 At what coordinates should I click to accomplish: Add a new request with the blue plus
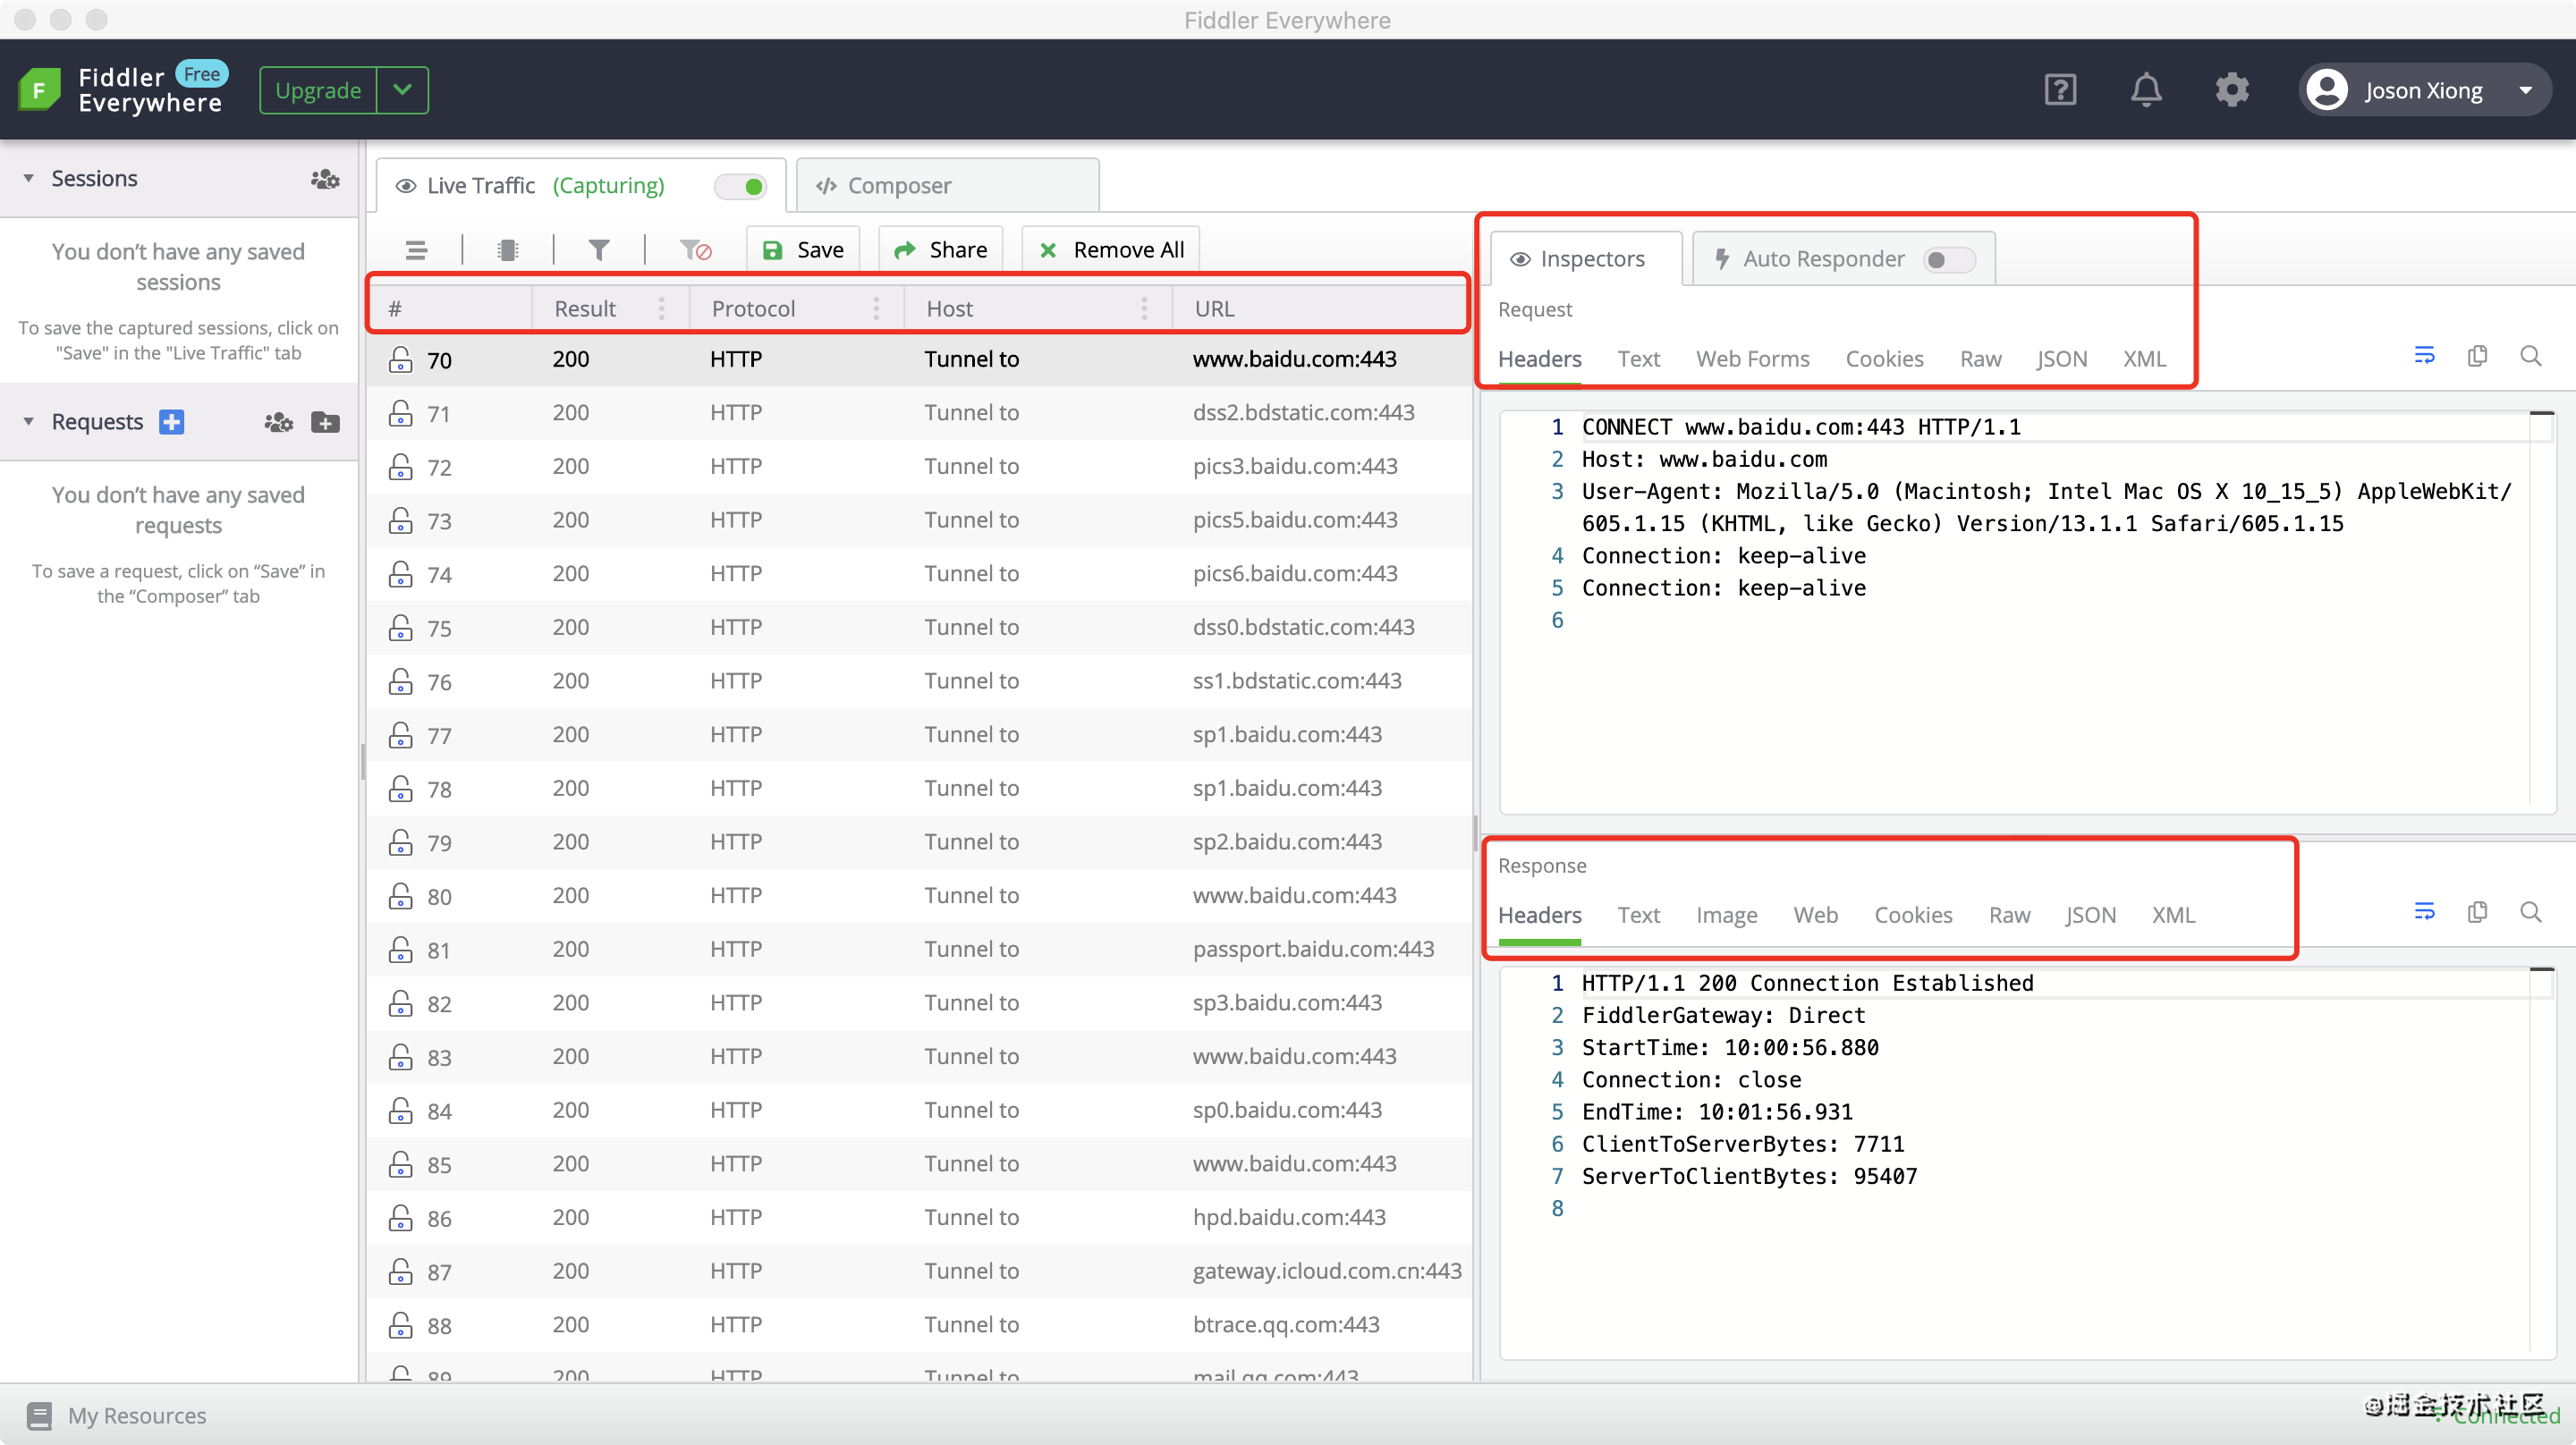coord(172,422)
